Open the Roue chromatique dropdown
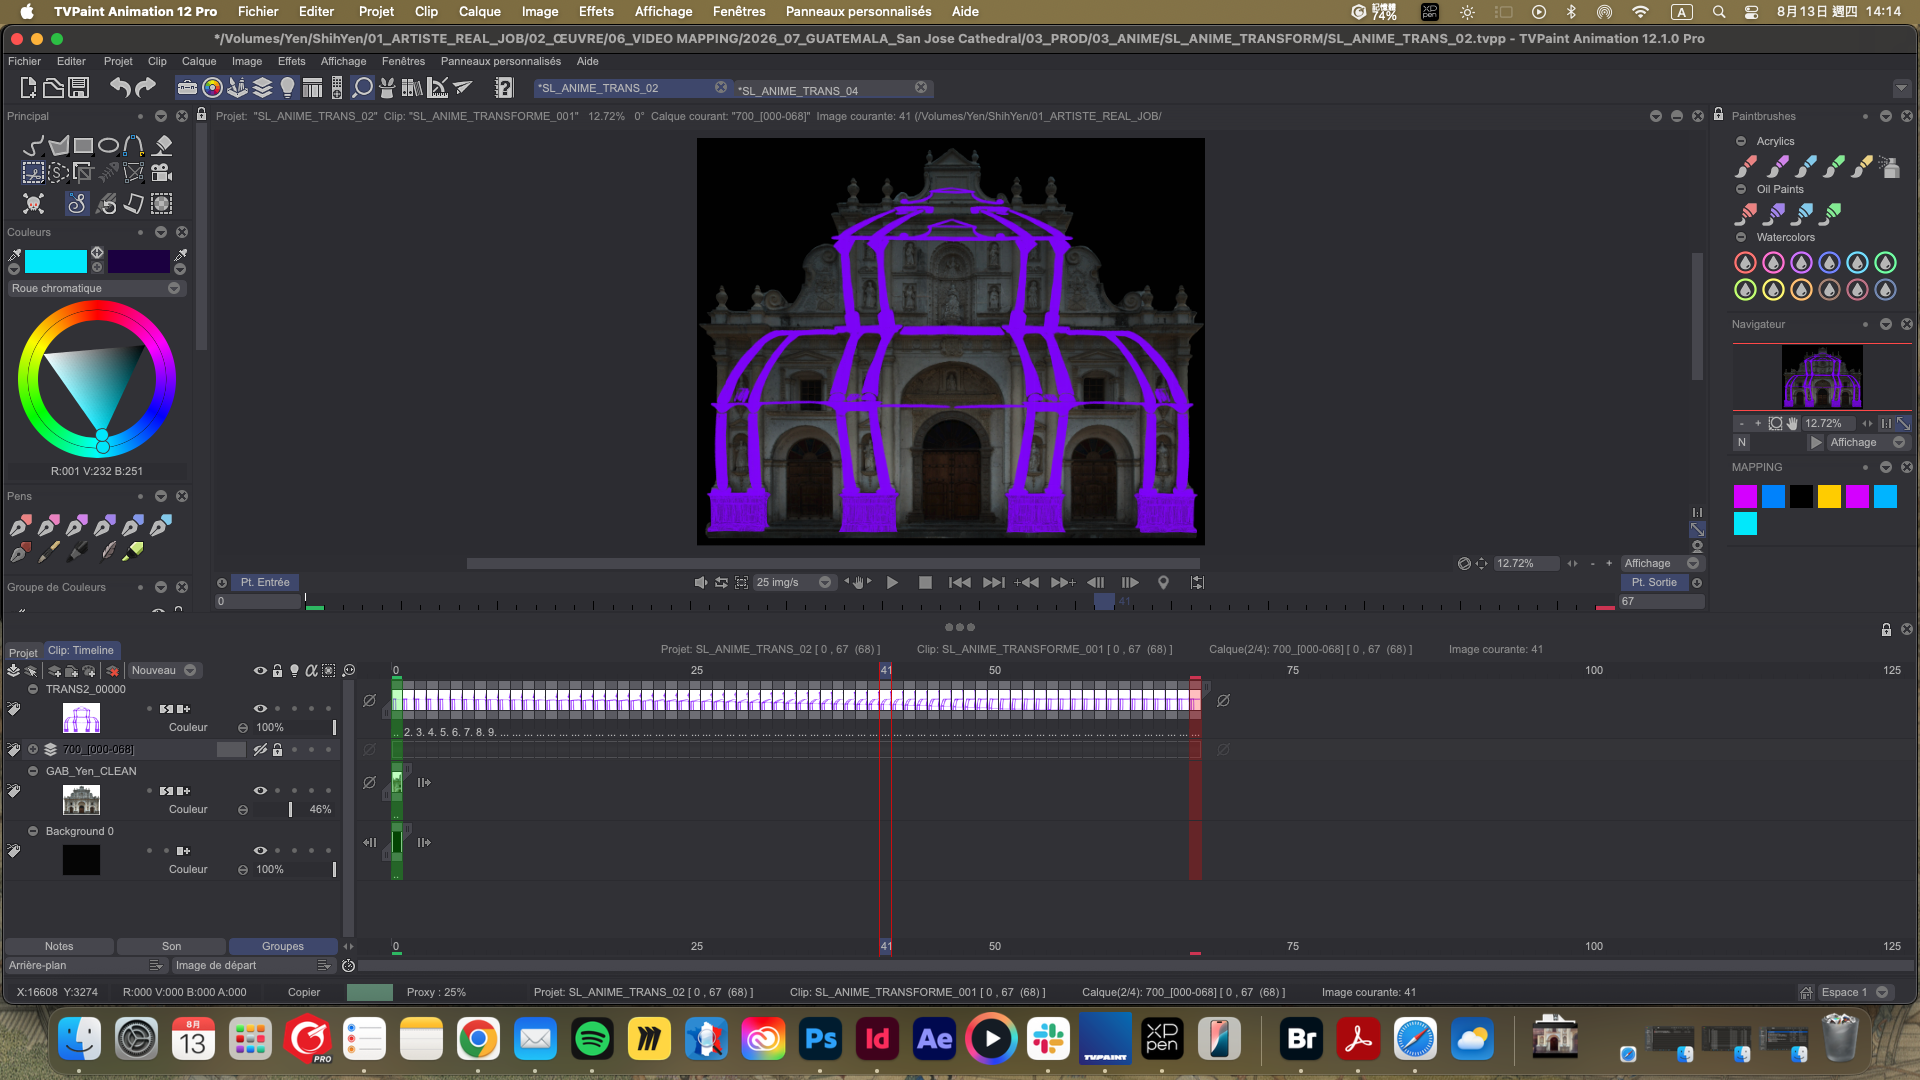Image resolution: width=1920 pixels, height=1080 pixels. pyautogui.click(x=95, y=289)
